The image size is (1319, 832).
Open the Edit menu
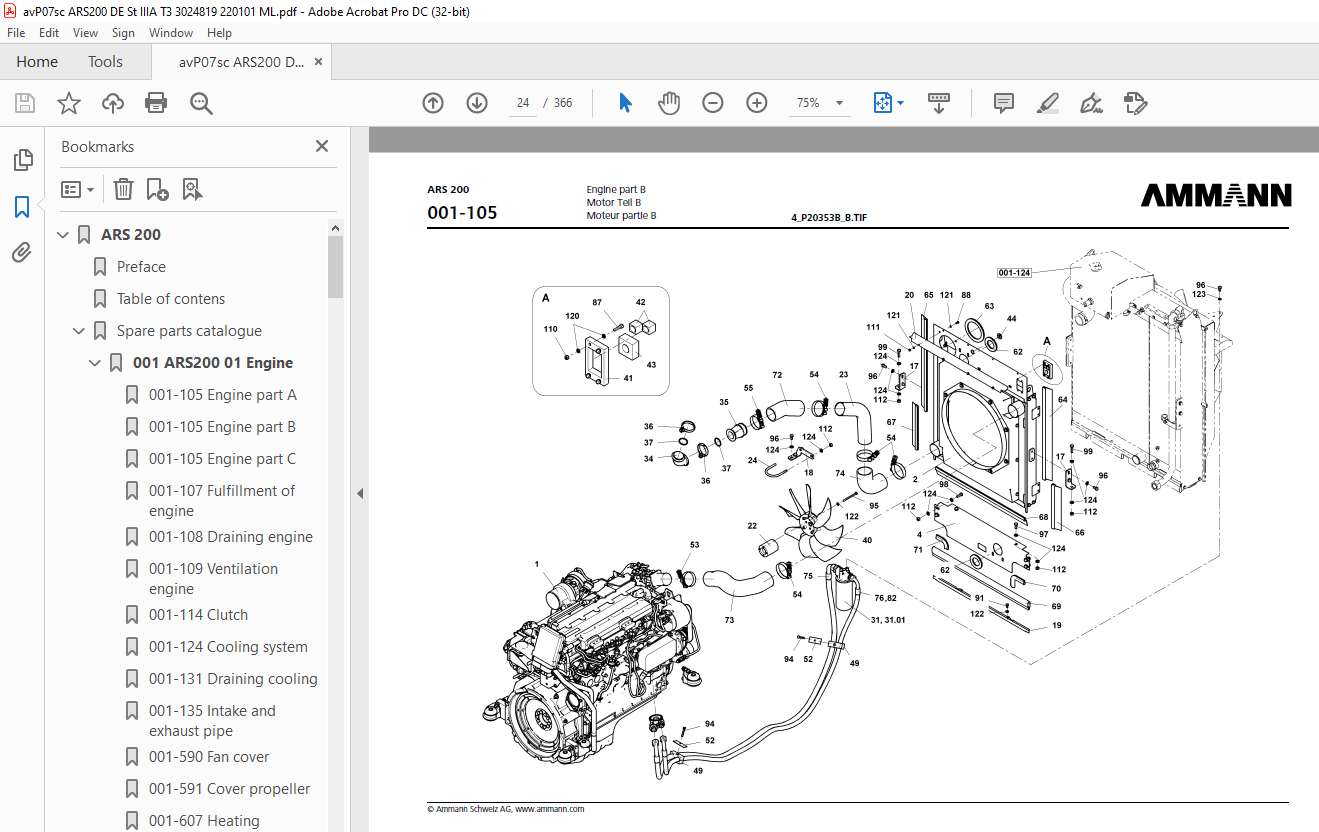[x=49, y=33]
